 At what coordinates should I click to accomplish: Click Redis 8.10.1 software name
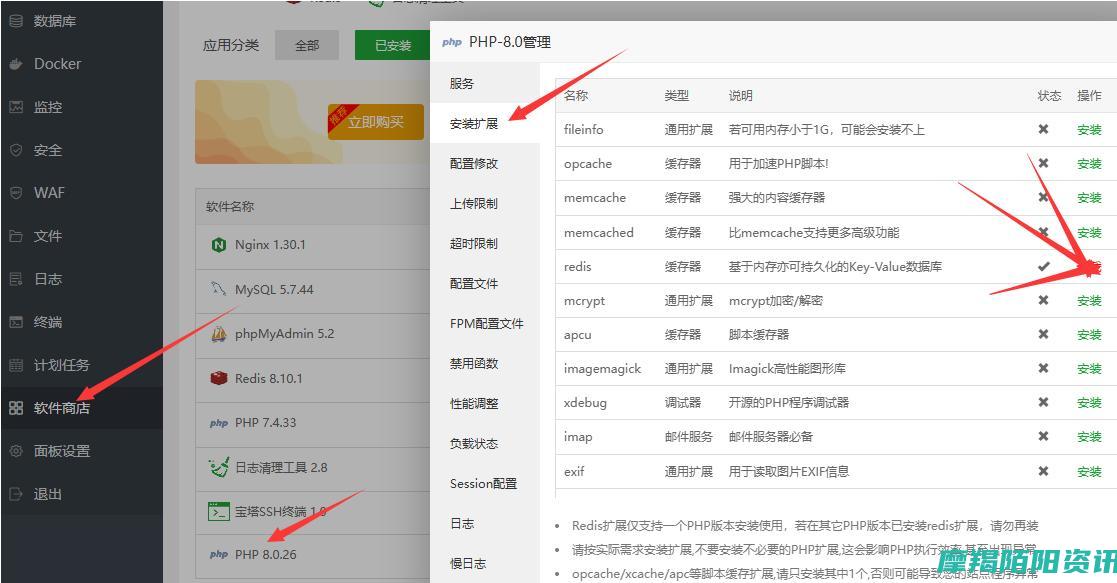tap(269, 378)
